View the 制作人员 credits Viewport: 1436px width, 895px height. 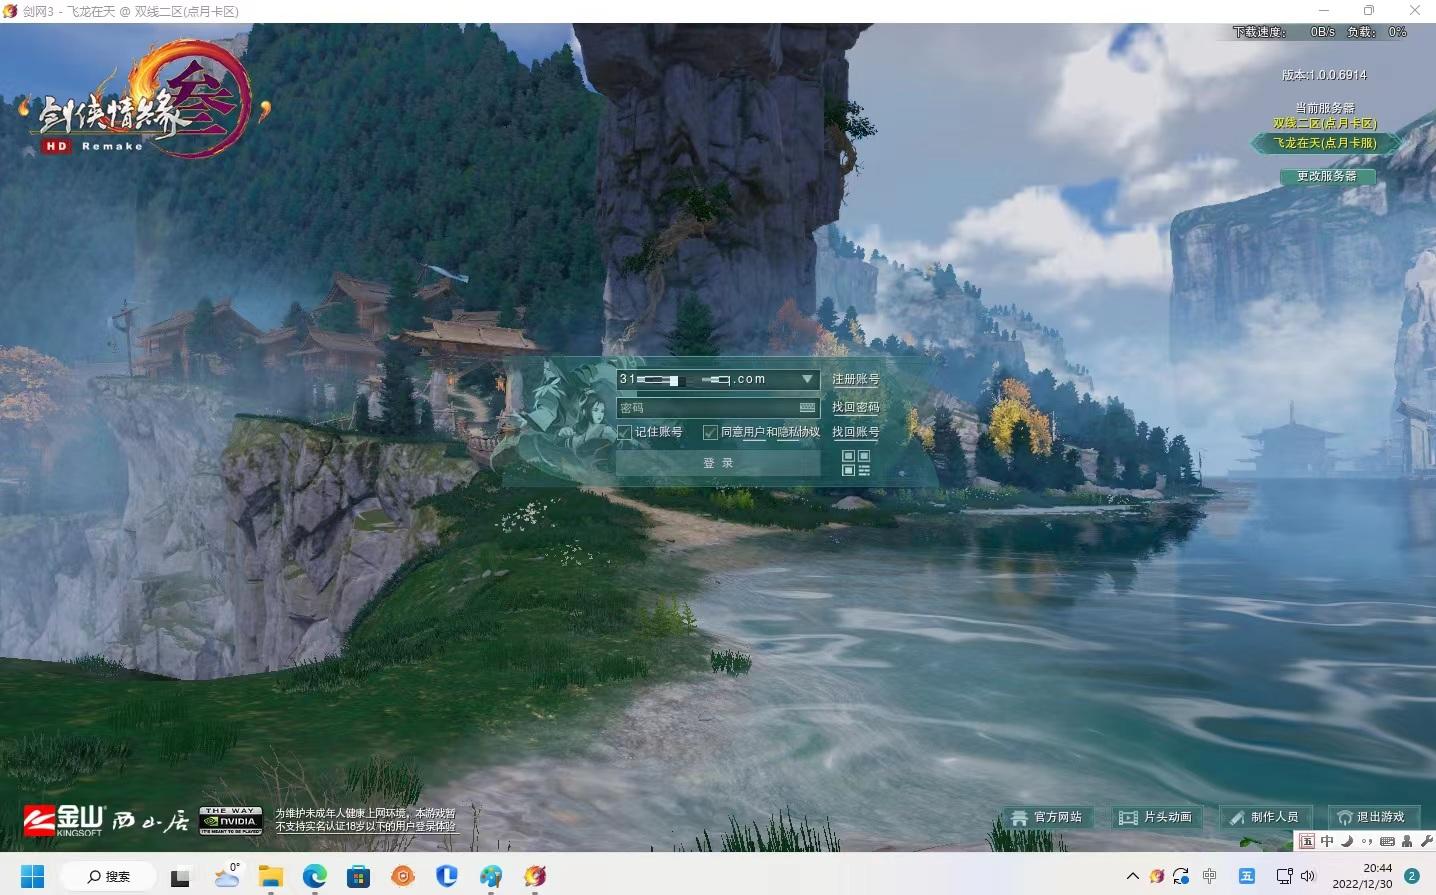click(x=1265, y=817)
